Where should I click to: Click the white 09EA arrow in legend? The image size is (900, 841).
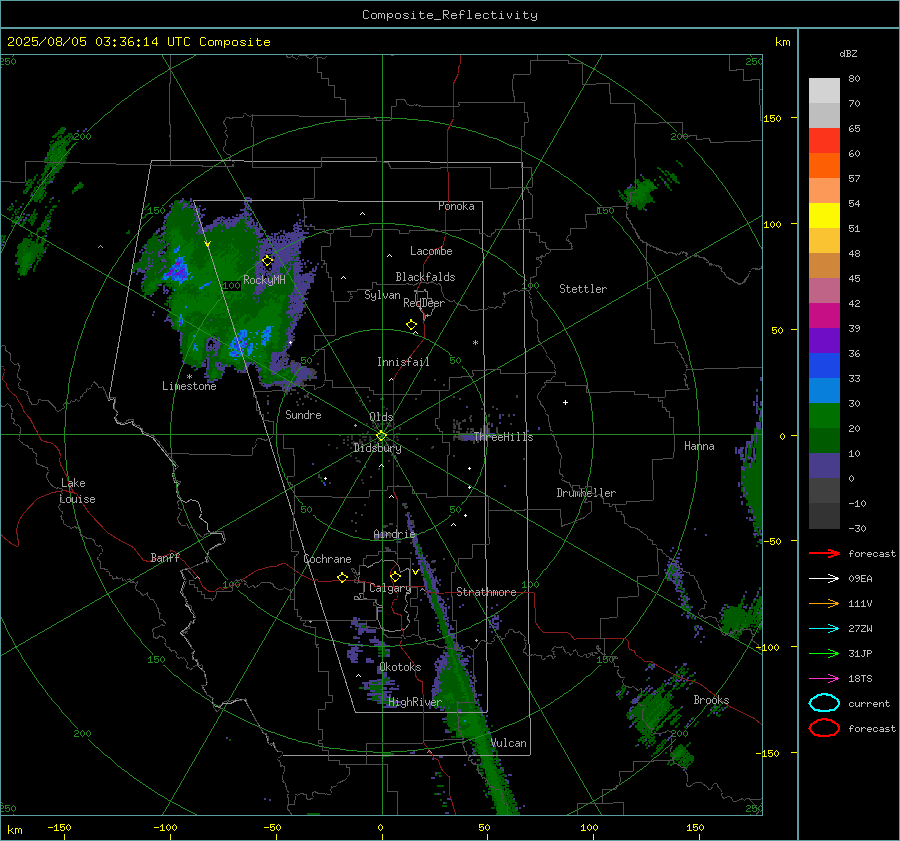[x=824, y=579]
